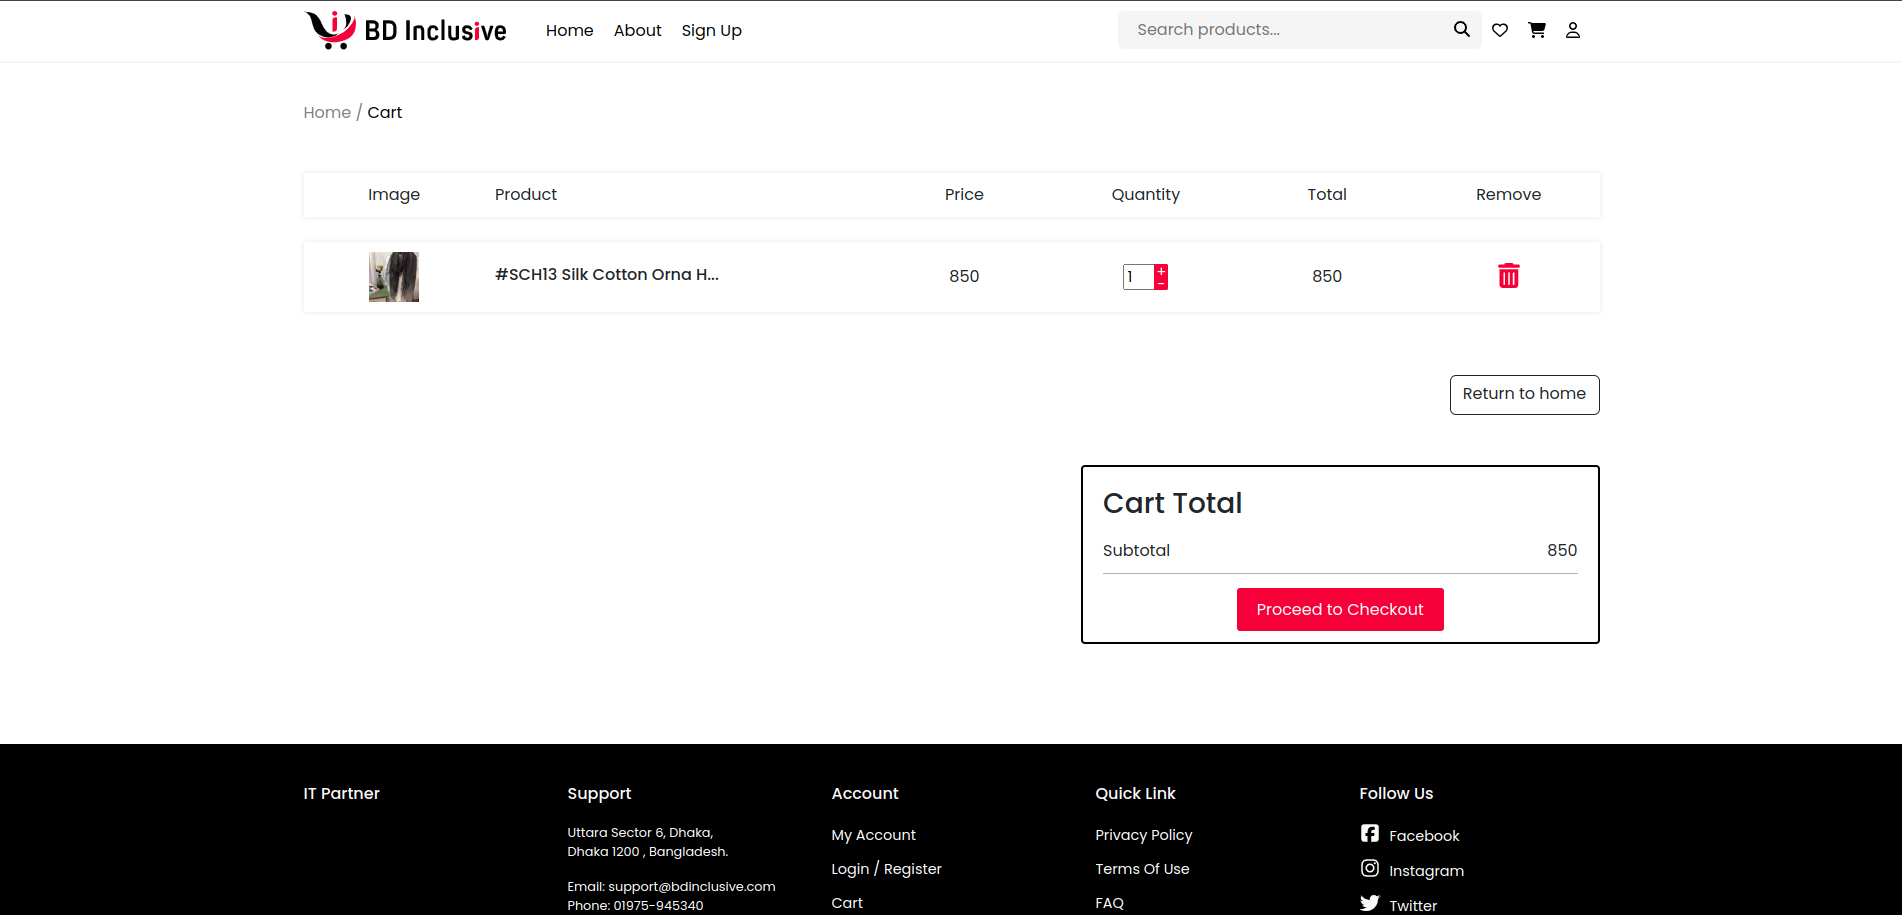Open Privacy Policy footer link
1902x915 pixels.
pos(1144,835)
